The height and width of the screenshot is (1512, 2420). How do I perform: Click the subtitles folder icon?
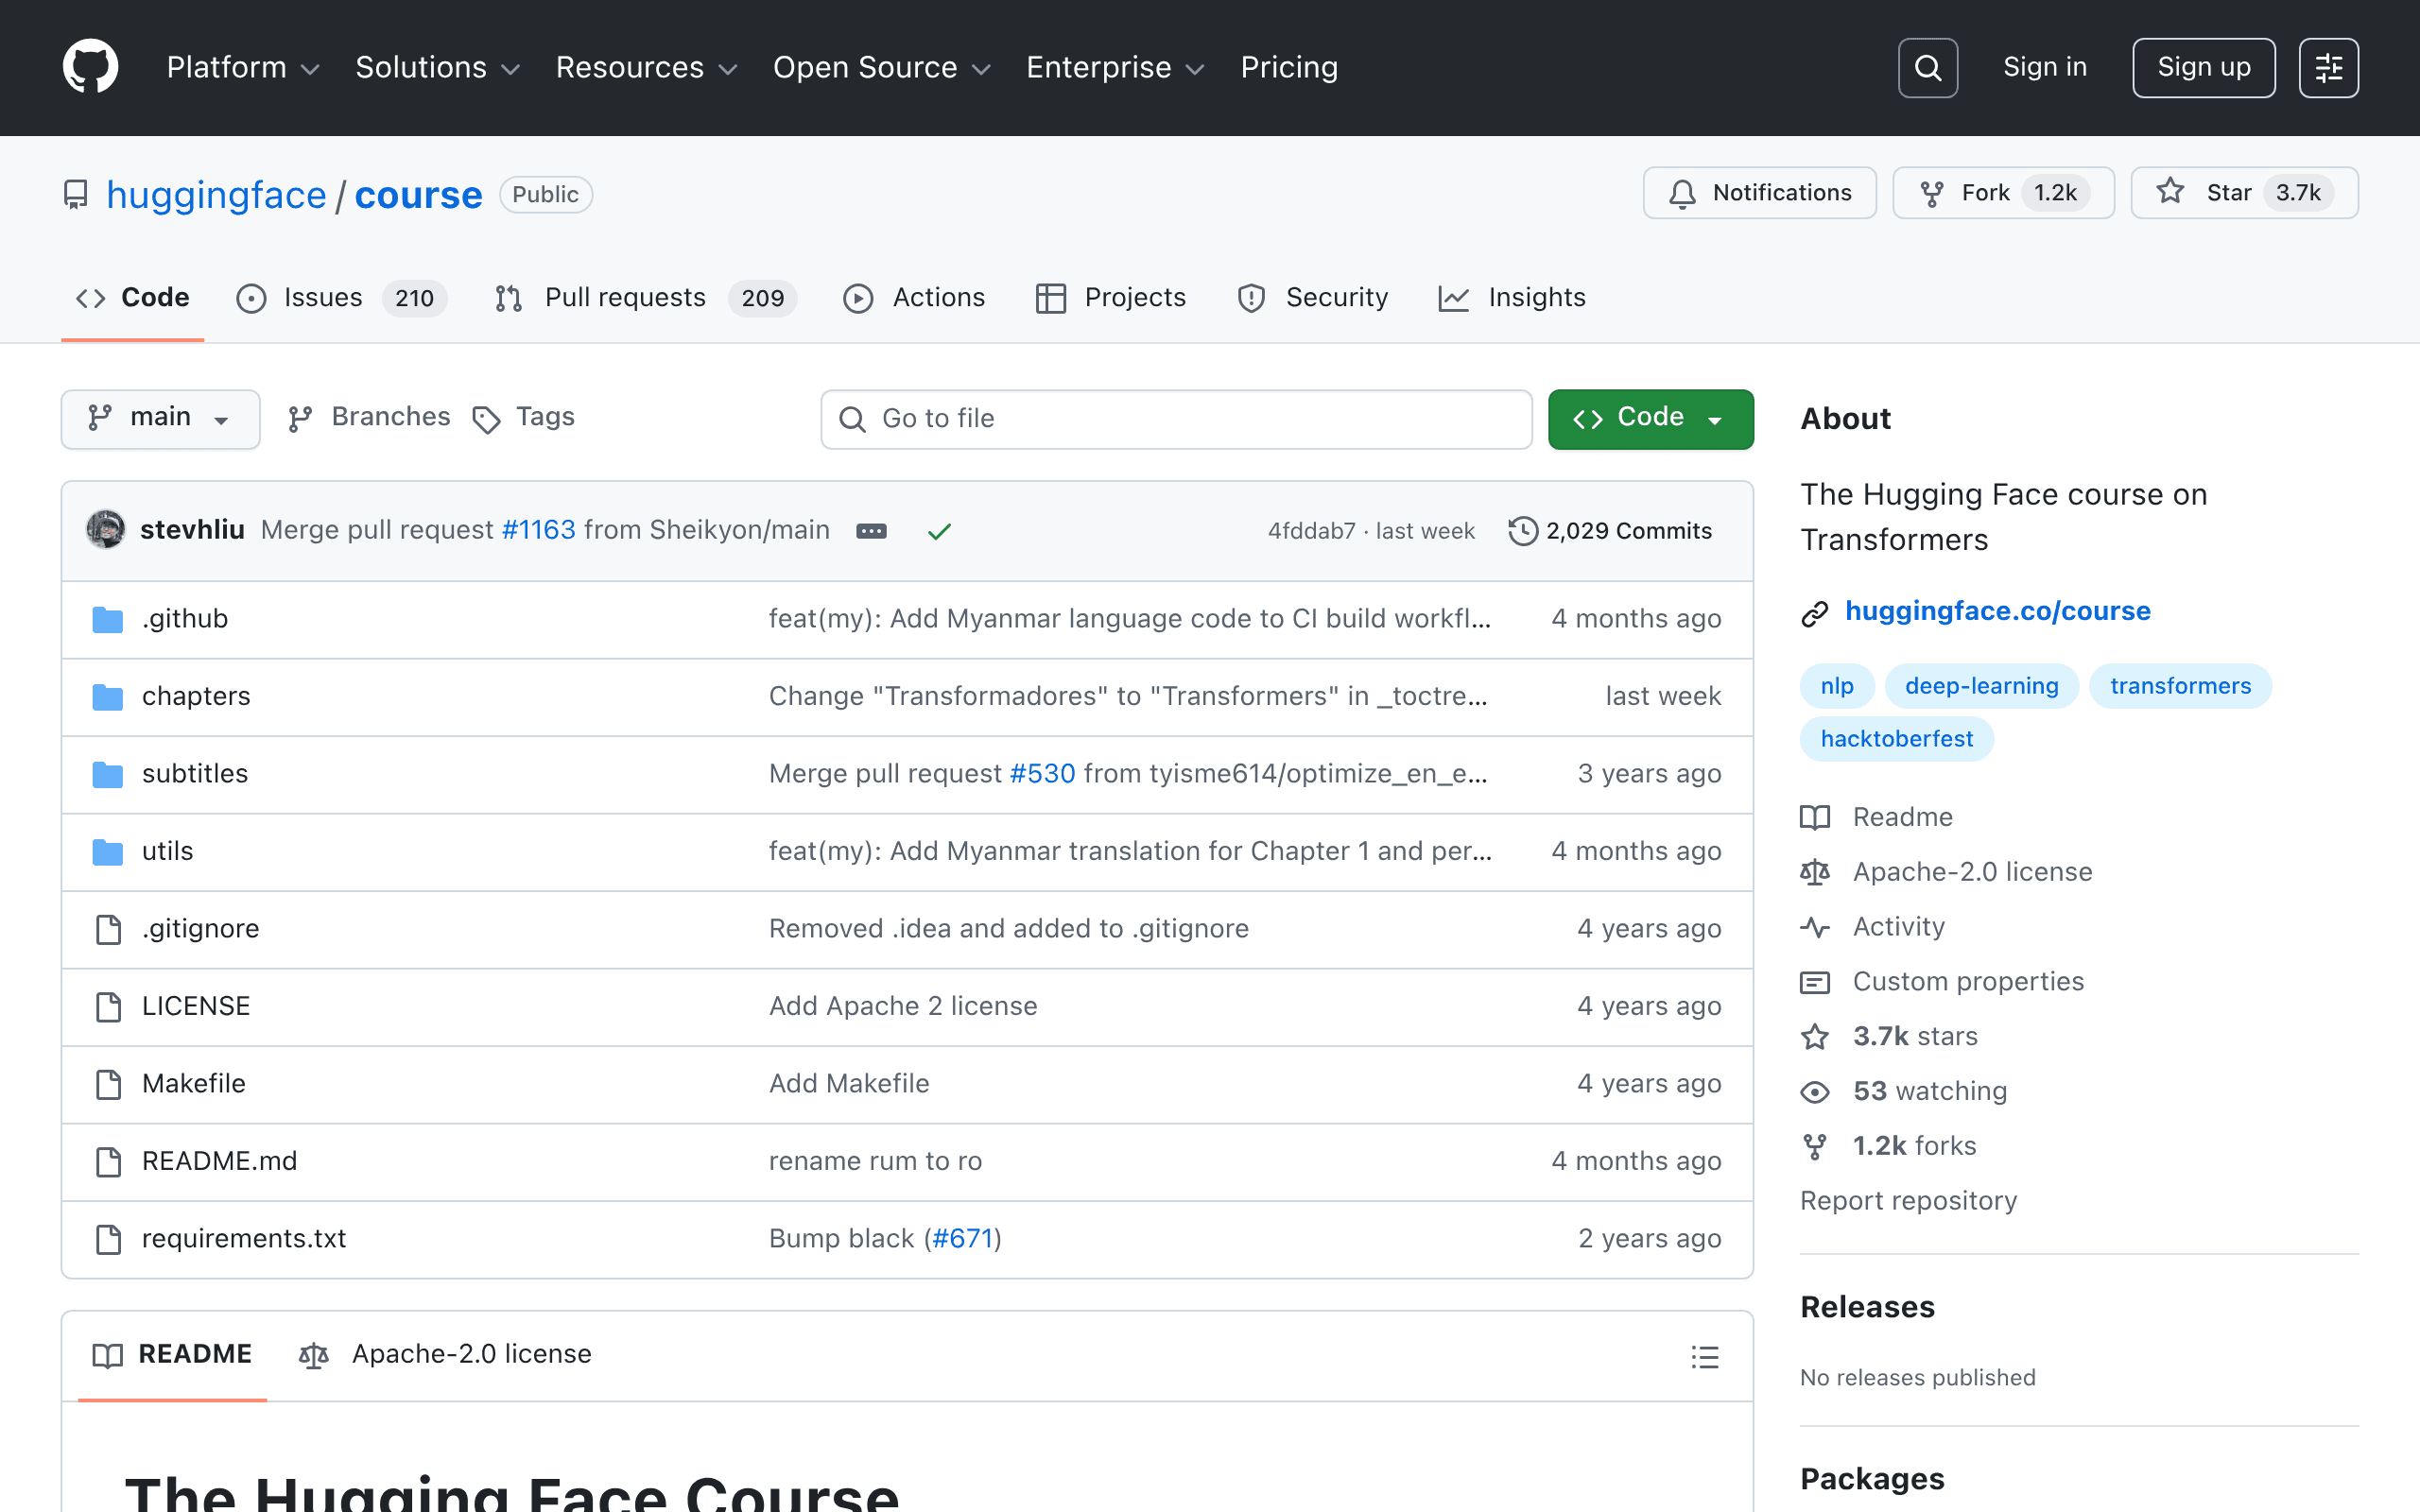click(108, 774)
